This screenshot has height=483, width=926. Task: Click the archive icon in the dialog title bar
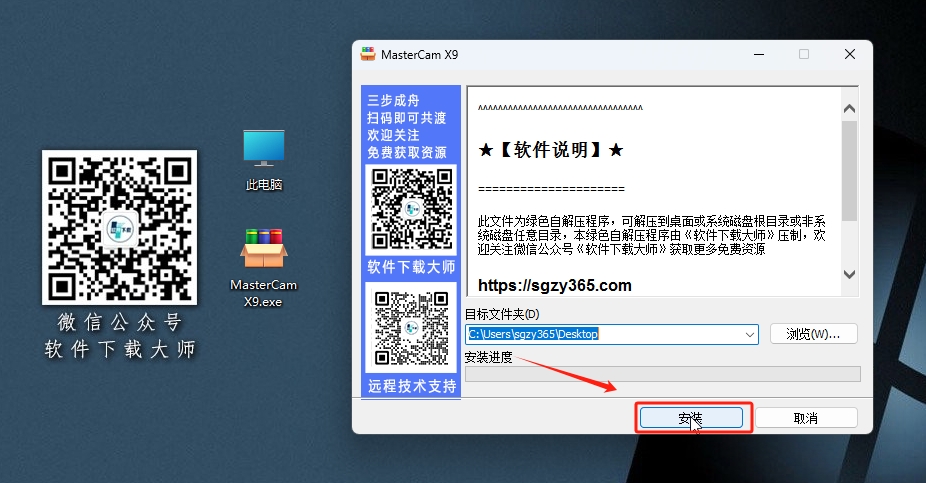click(x=368, y=54)
